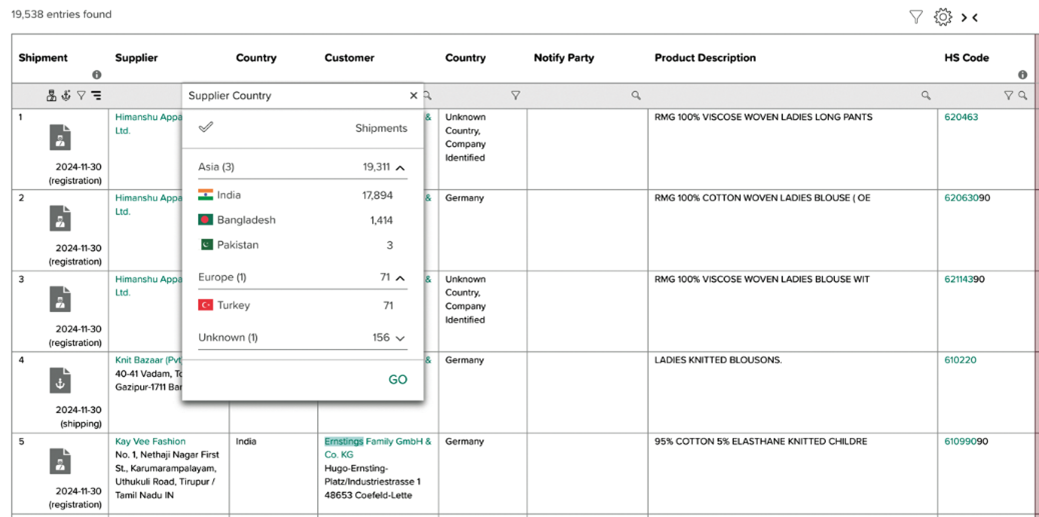The width and height of the screenshot is (1039, 517).
Task: Click the Unknown total 156 value
Action: click(x=381, y=337)
